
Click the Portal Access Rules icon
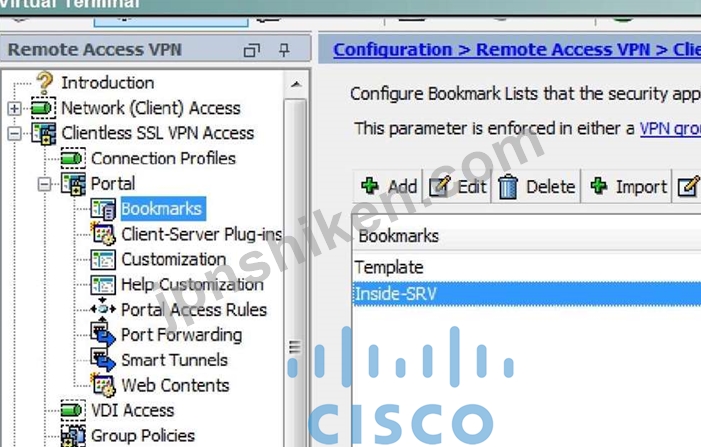point(103,309)
